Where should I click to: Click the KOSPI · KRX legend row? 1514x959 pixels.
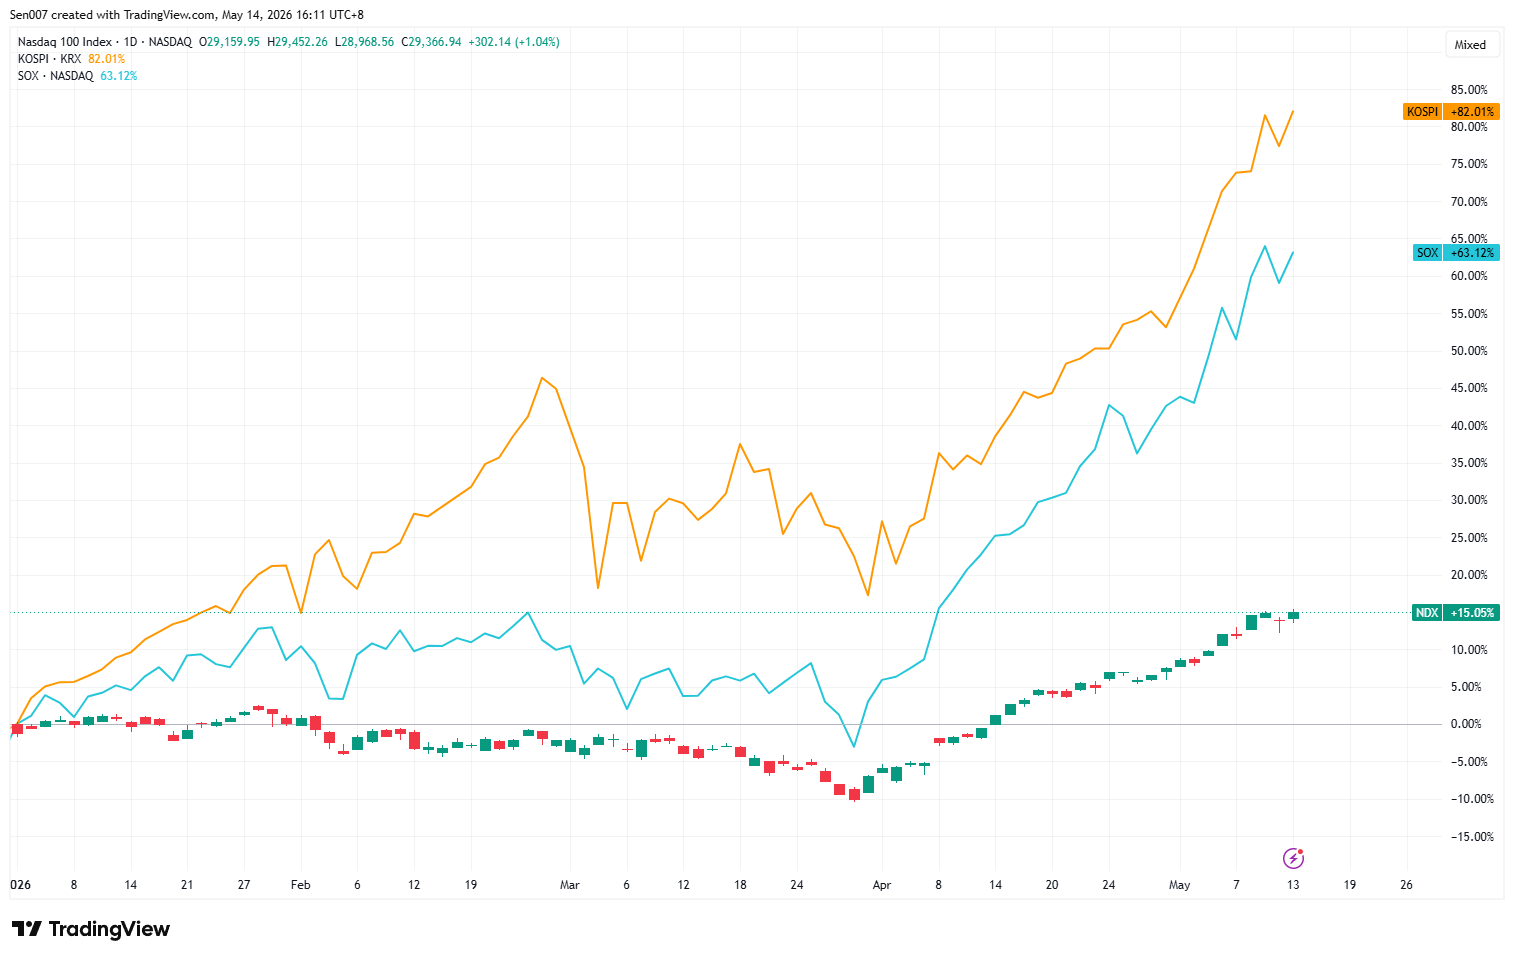click(x=71, y=59)
